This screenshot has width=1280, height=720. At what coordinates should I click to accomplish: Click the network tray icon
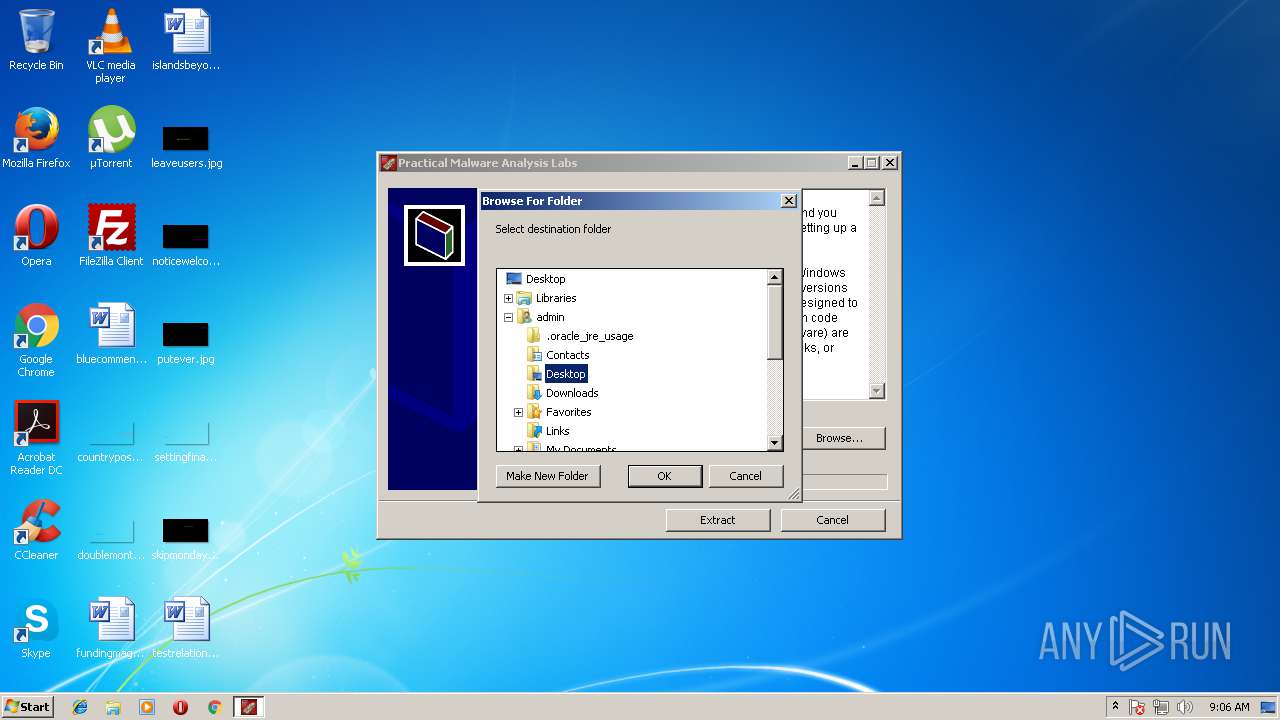(1162, 707)
